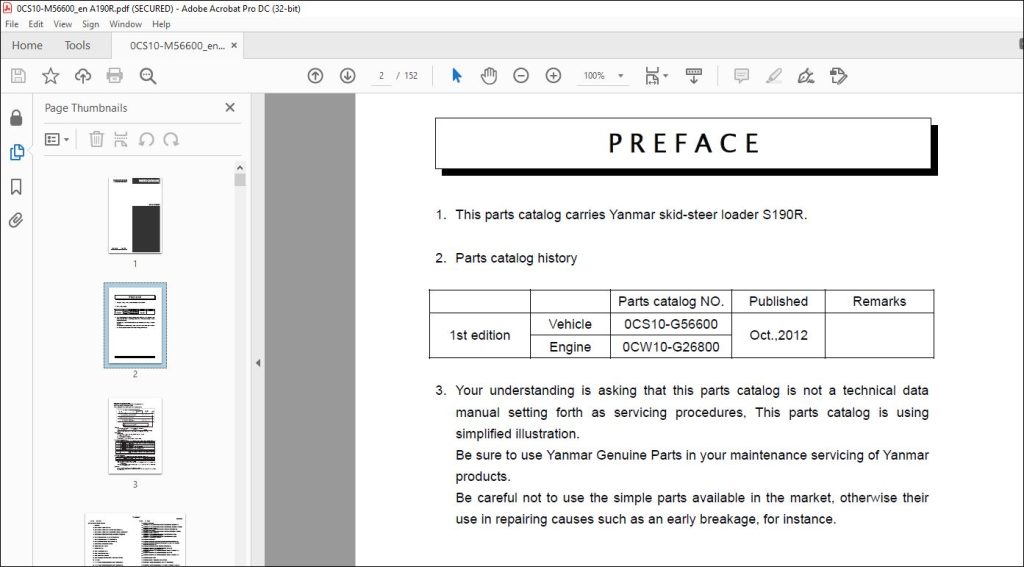Image resolution: width=1024 pixels, height=567 pixels.
Task: Click the page number input field
Action: [x=381, y=76]
